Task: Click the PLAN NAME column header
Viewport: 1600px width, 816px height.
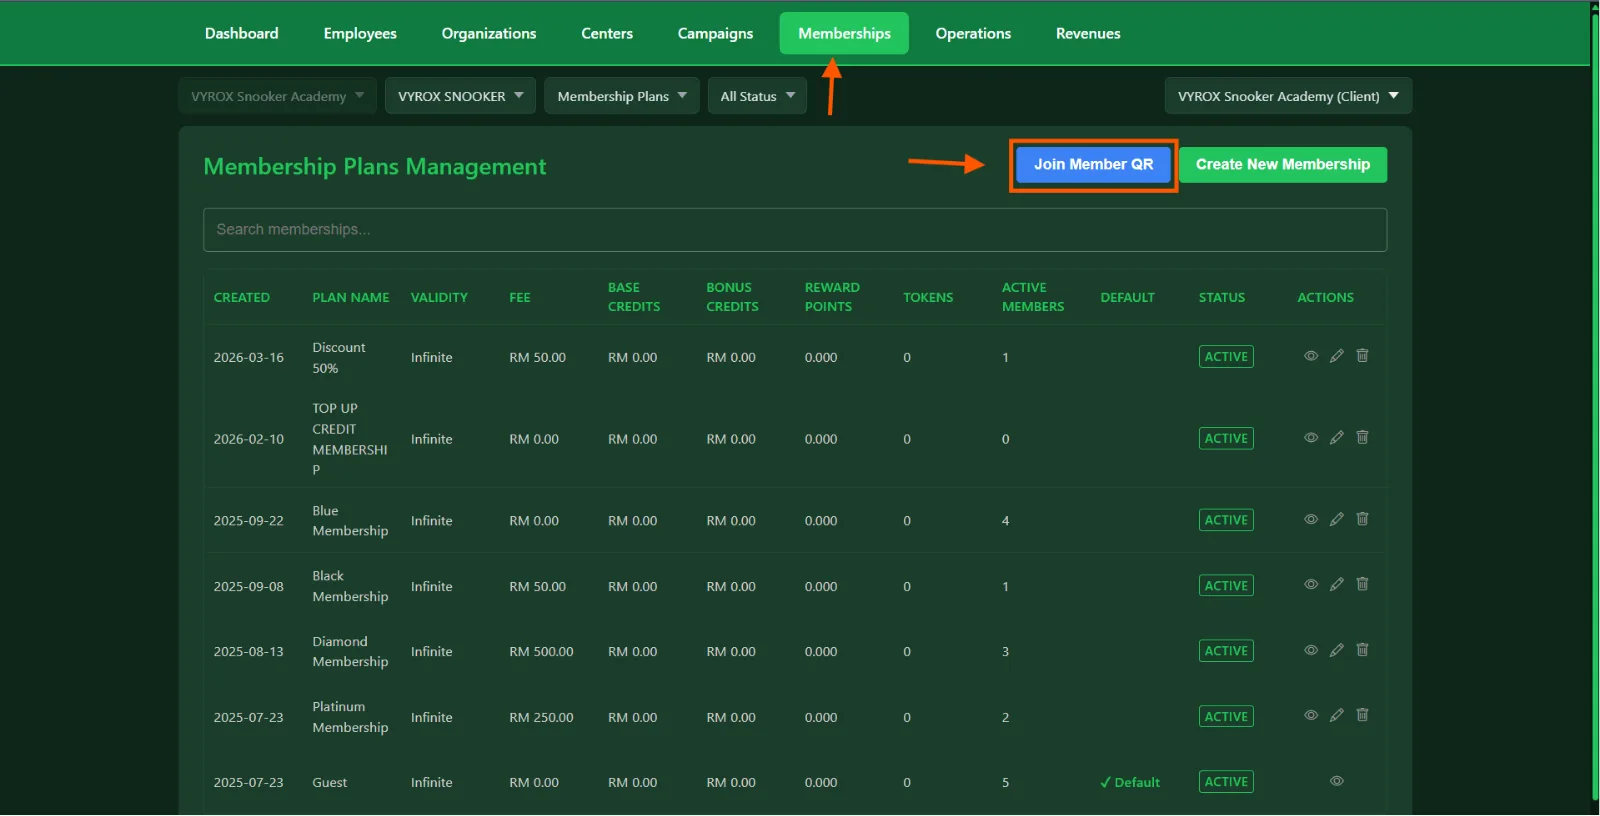Action: (x=351, y=298)
